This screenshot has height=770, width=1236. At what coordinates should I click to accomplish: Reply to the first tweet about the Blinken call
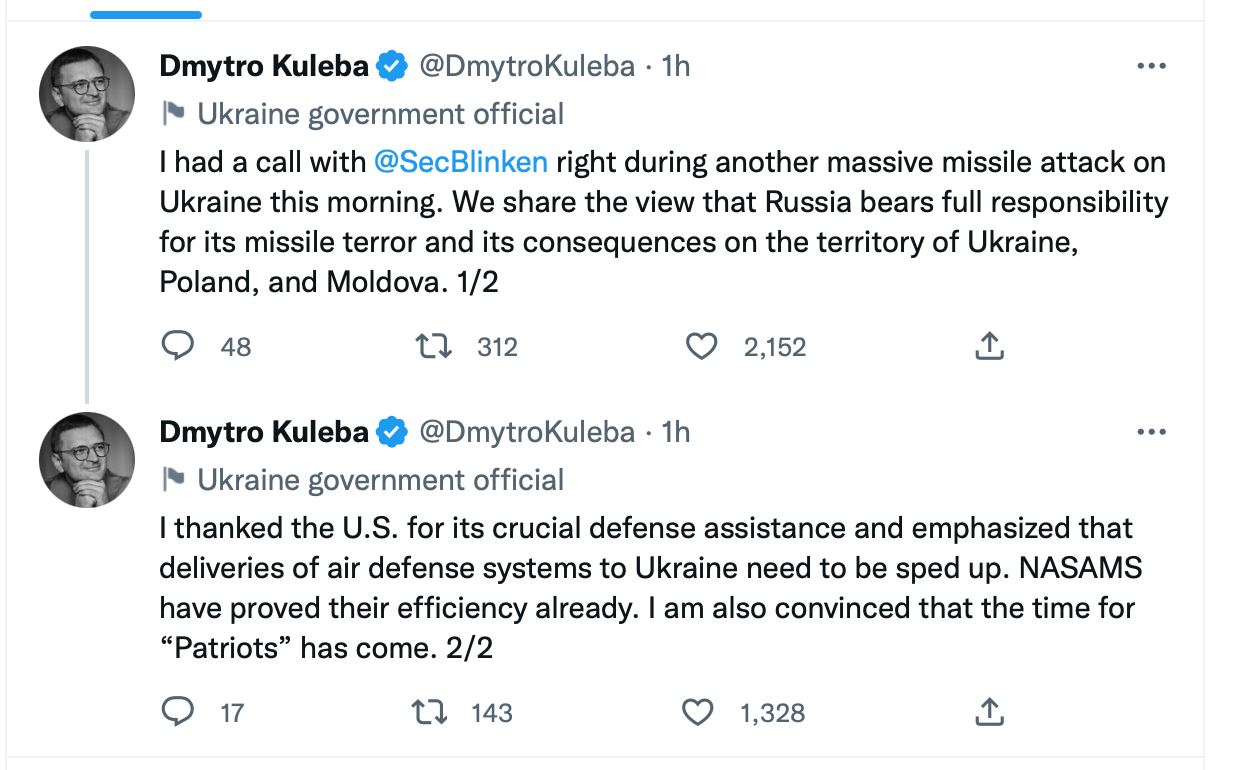pyautogui.click(x=178, y=346)
